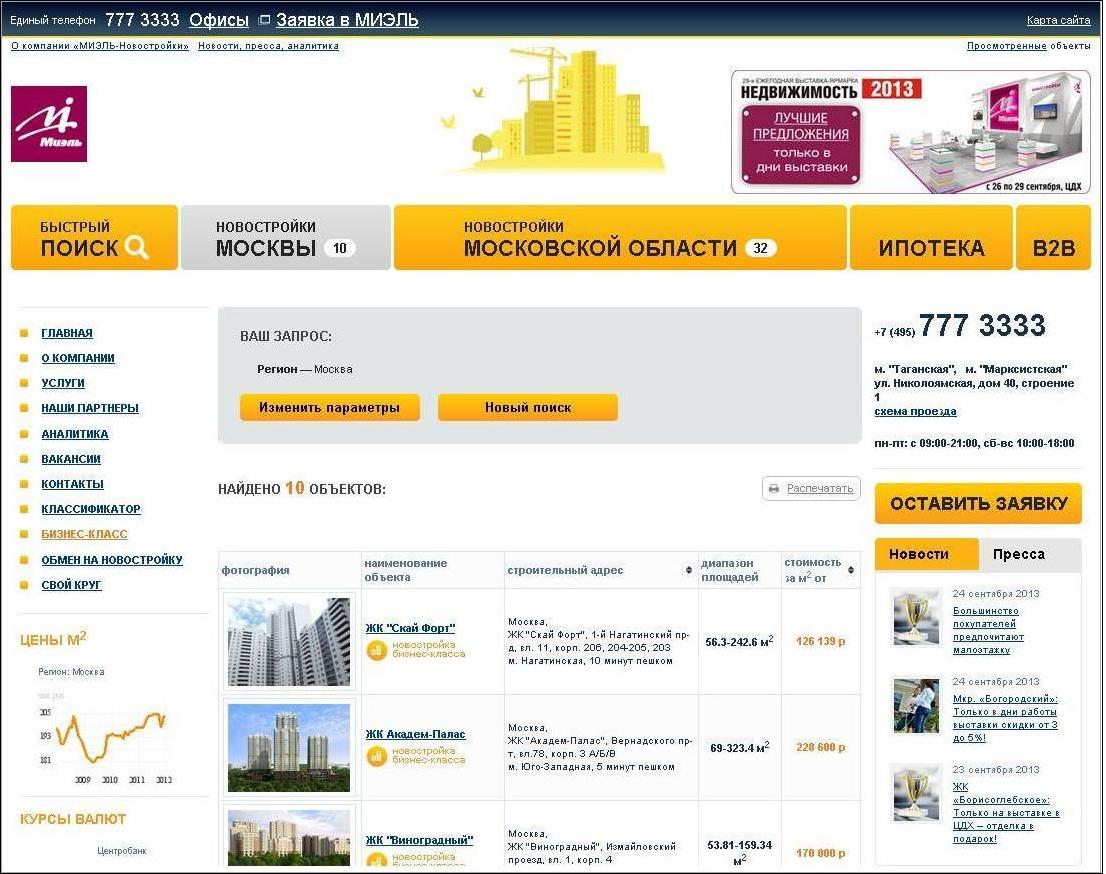
Task: Open the ЖК "Скай Форт" listing link
Action: tap(410, 628)
